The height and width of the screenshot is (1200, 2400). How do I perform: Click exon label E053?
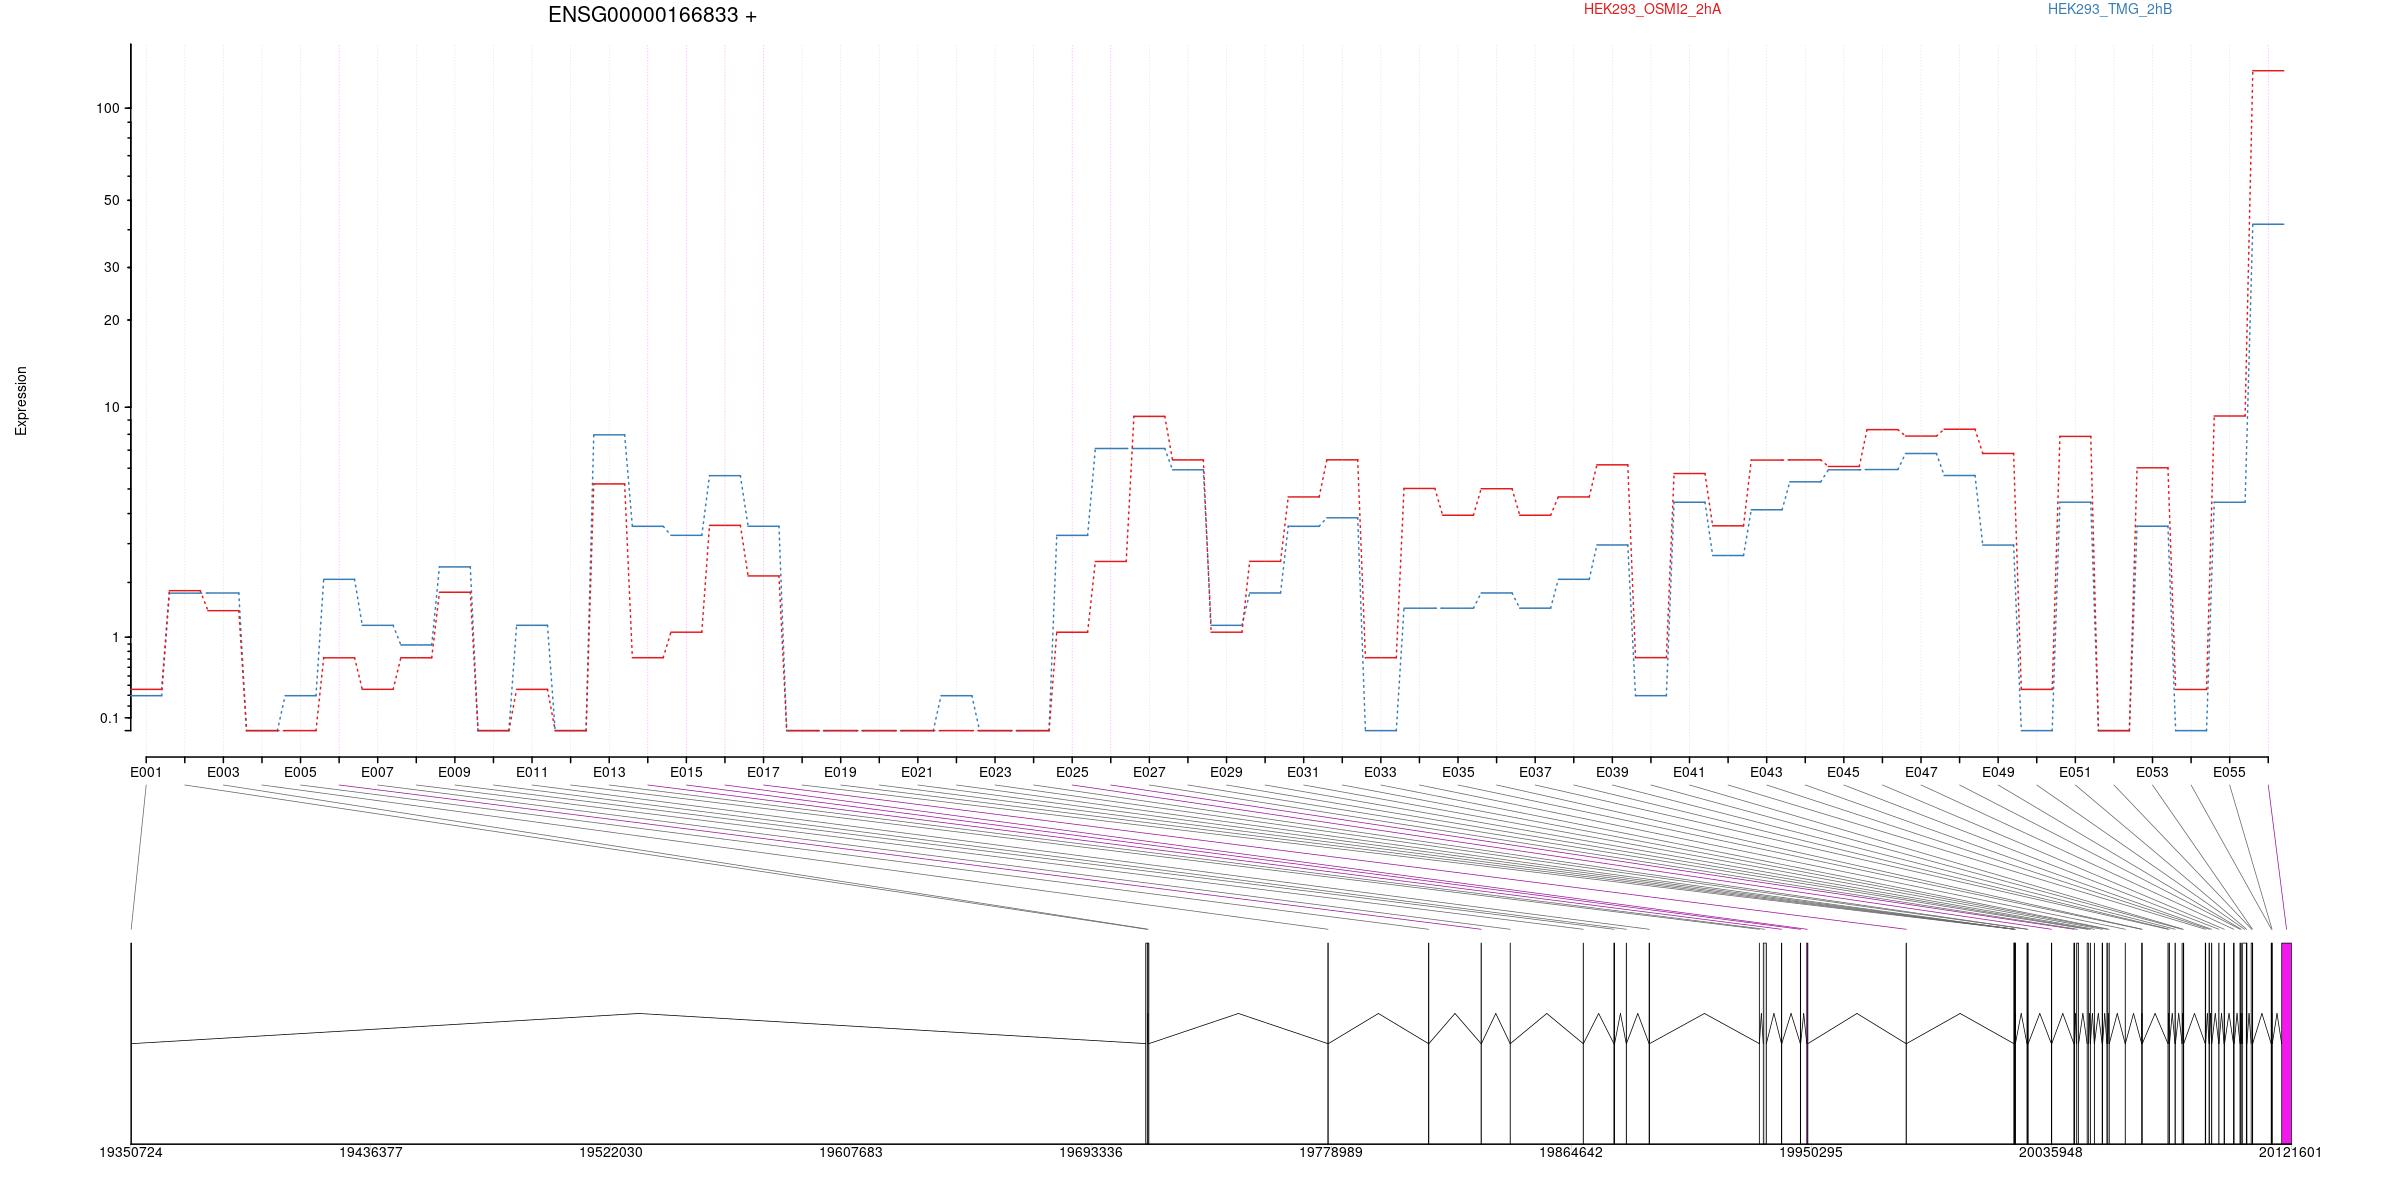2152,772
